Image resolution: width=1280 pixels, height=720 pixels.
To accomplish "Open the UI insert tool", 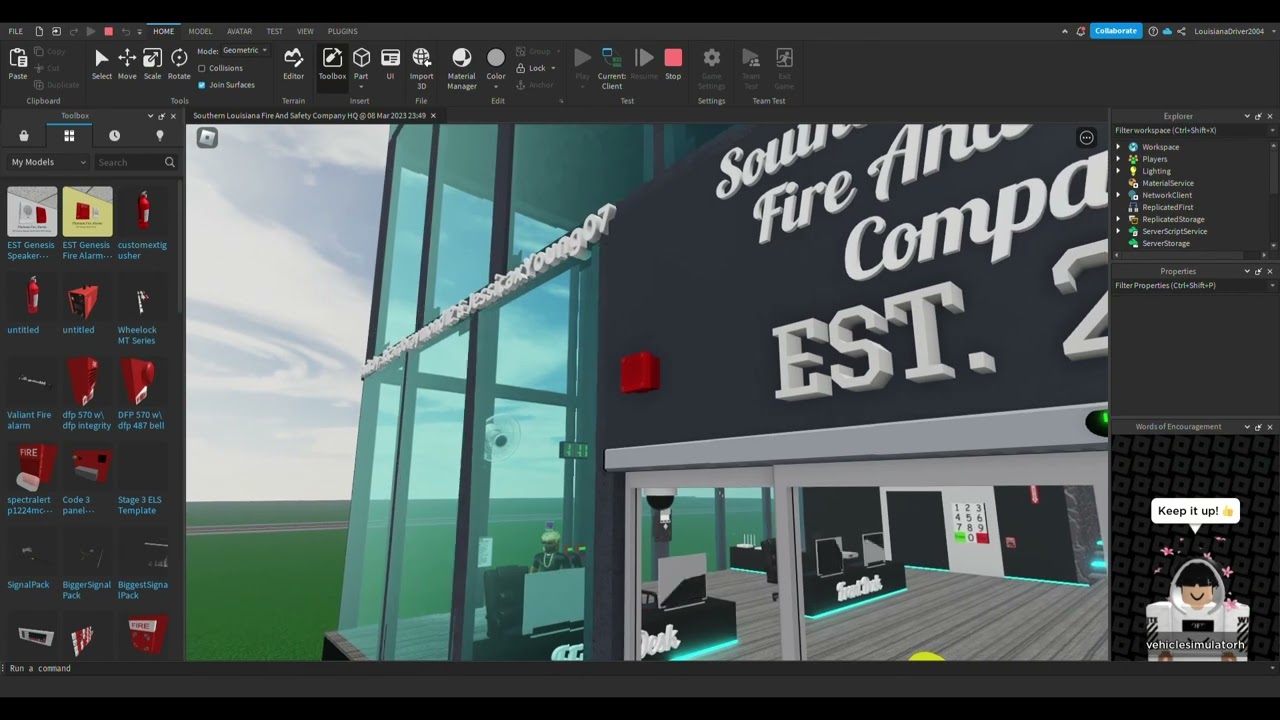I will [390, 64].
